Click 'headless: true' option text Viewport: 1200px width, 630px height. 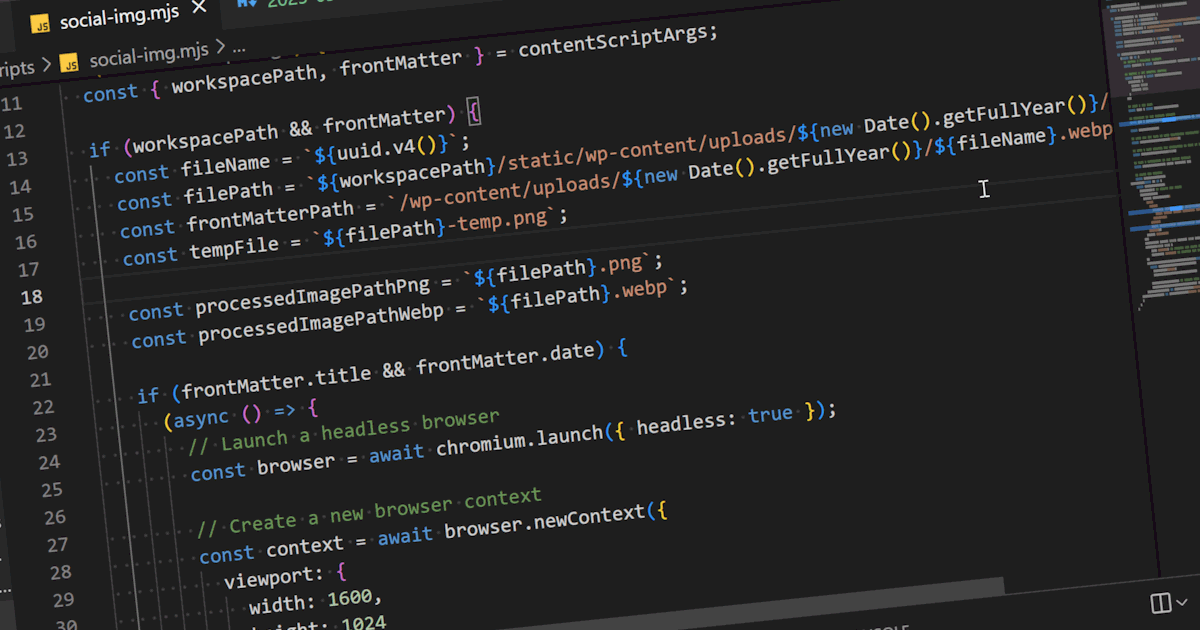point(715,420)
